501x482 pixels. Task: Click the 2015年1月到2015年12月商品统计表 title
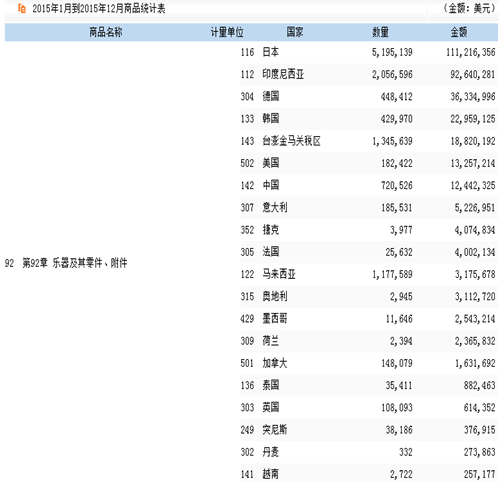99,8
